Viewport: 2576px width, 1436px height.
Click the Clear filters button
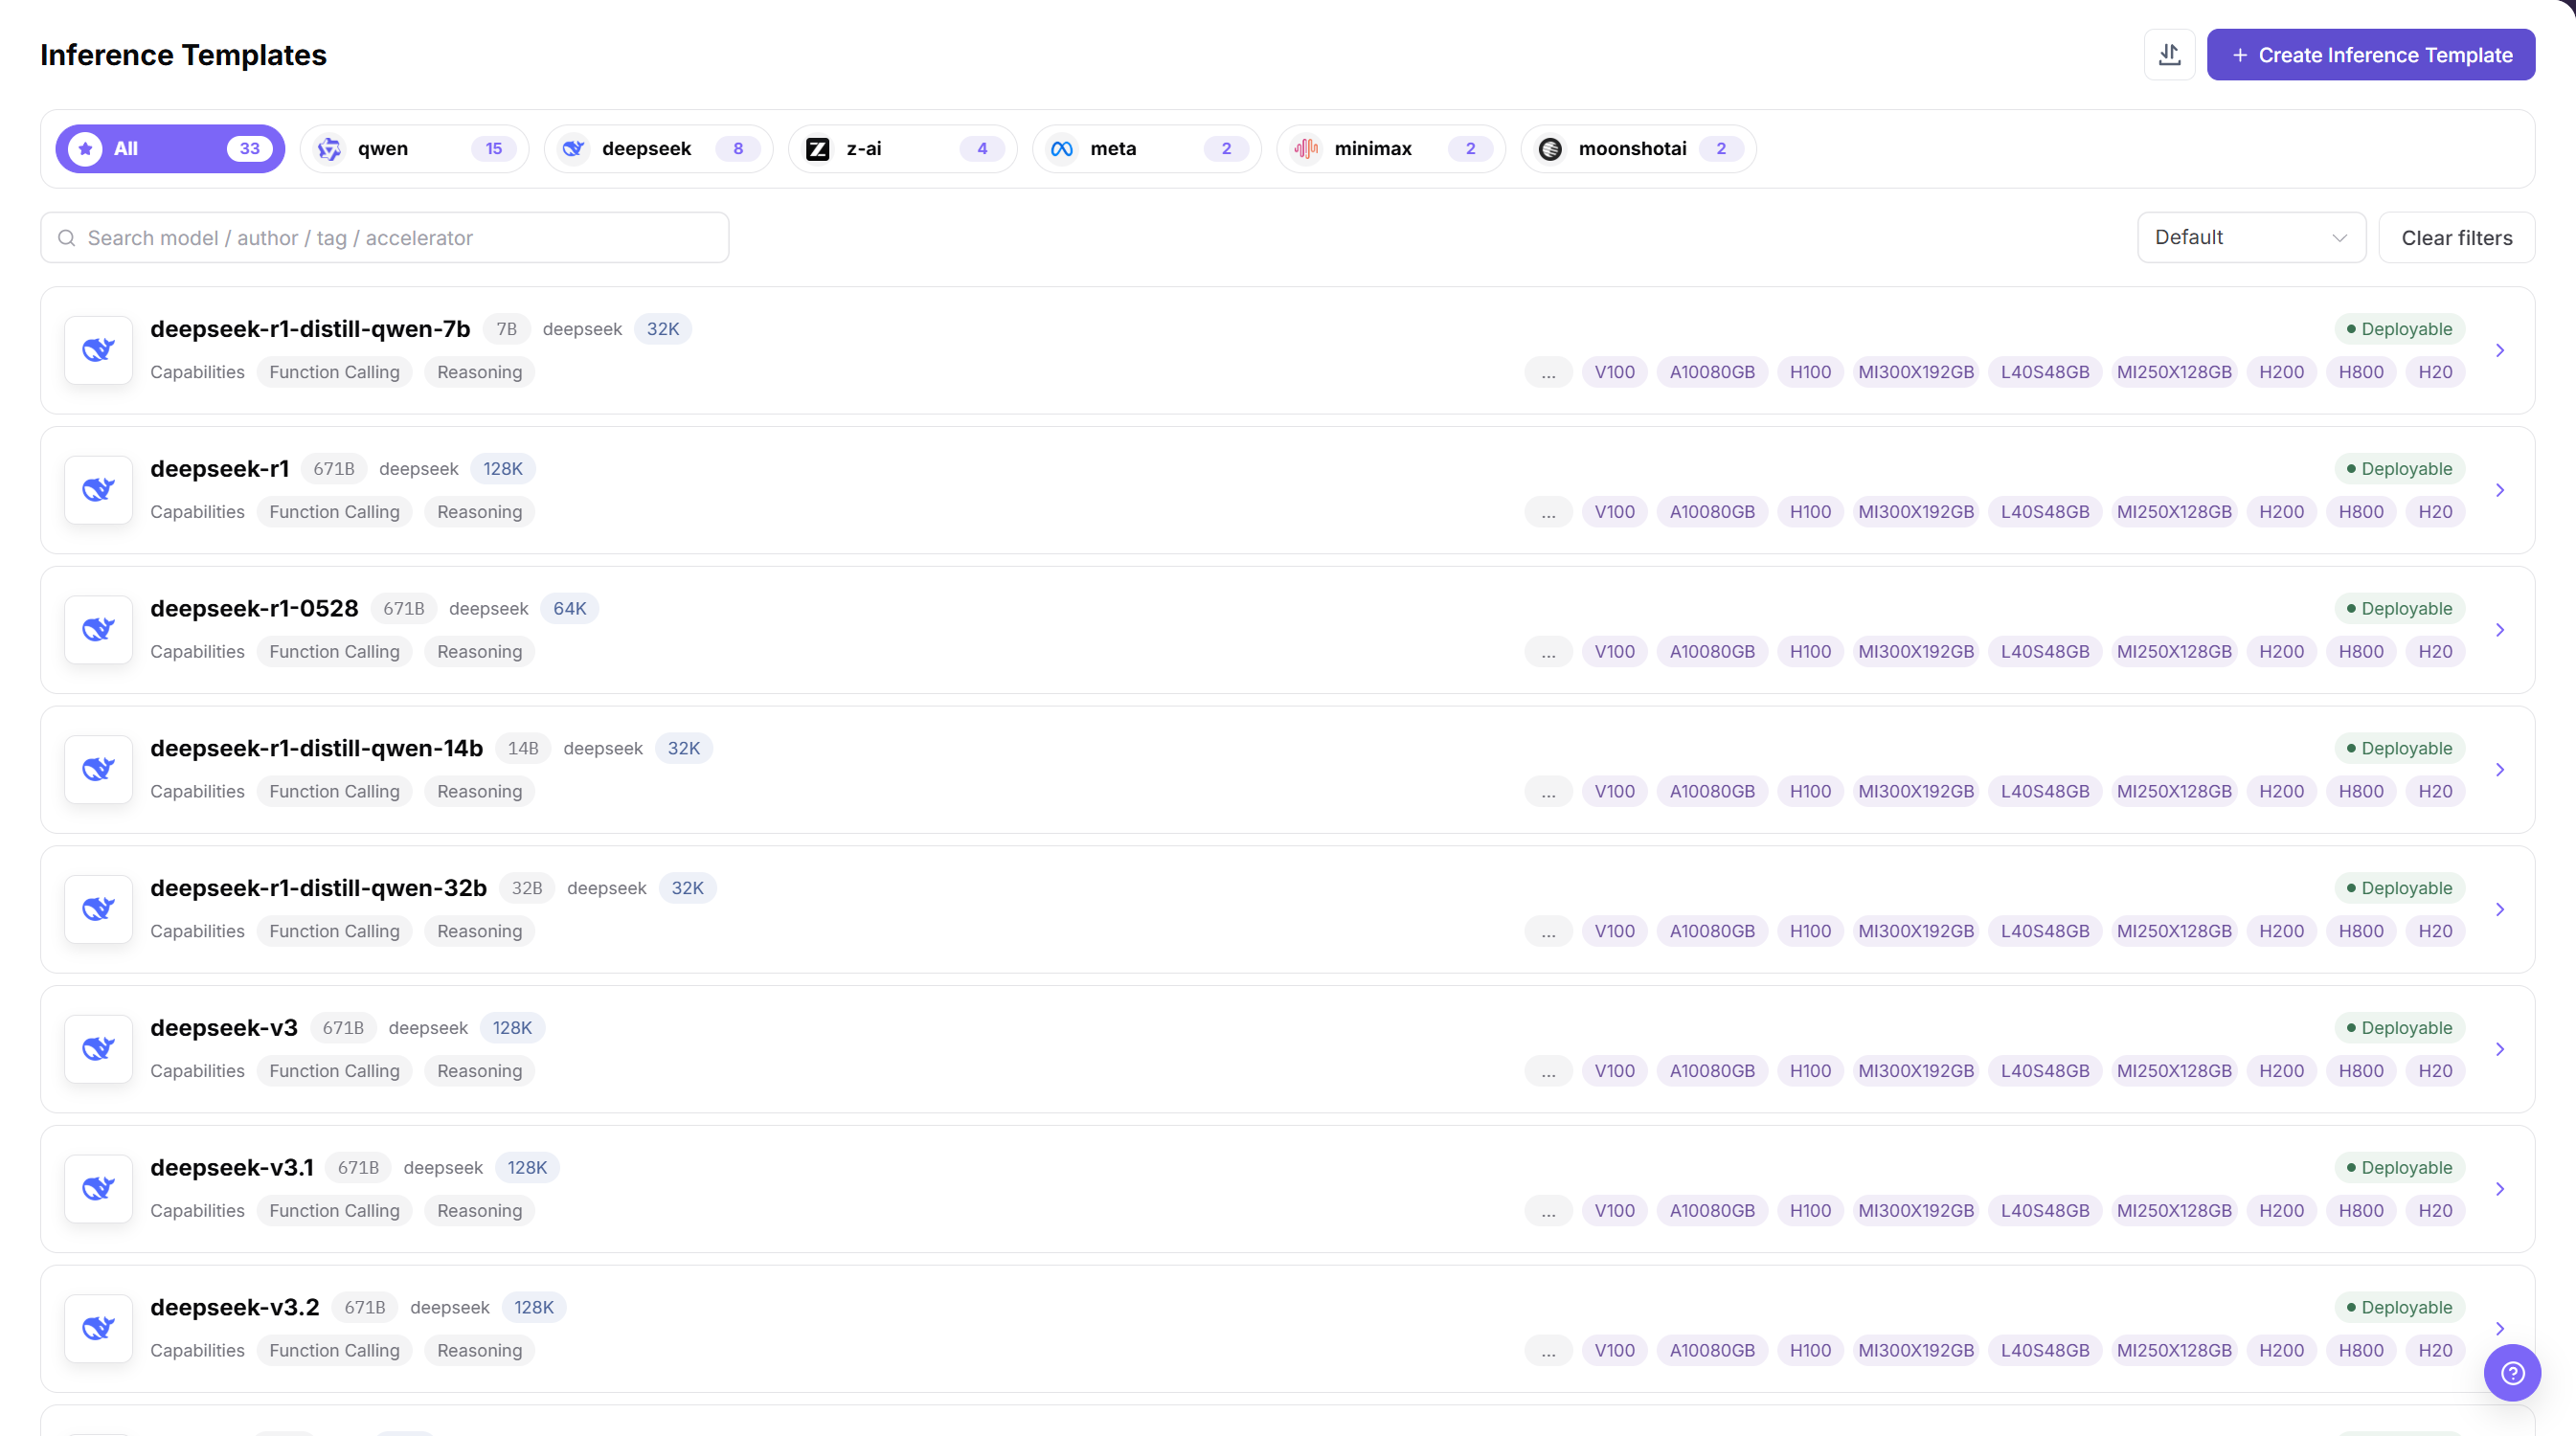pos(2456,238)
